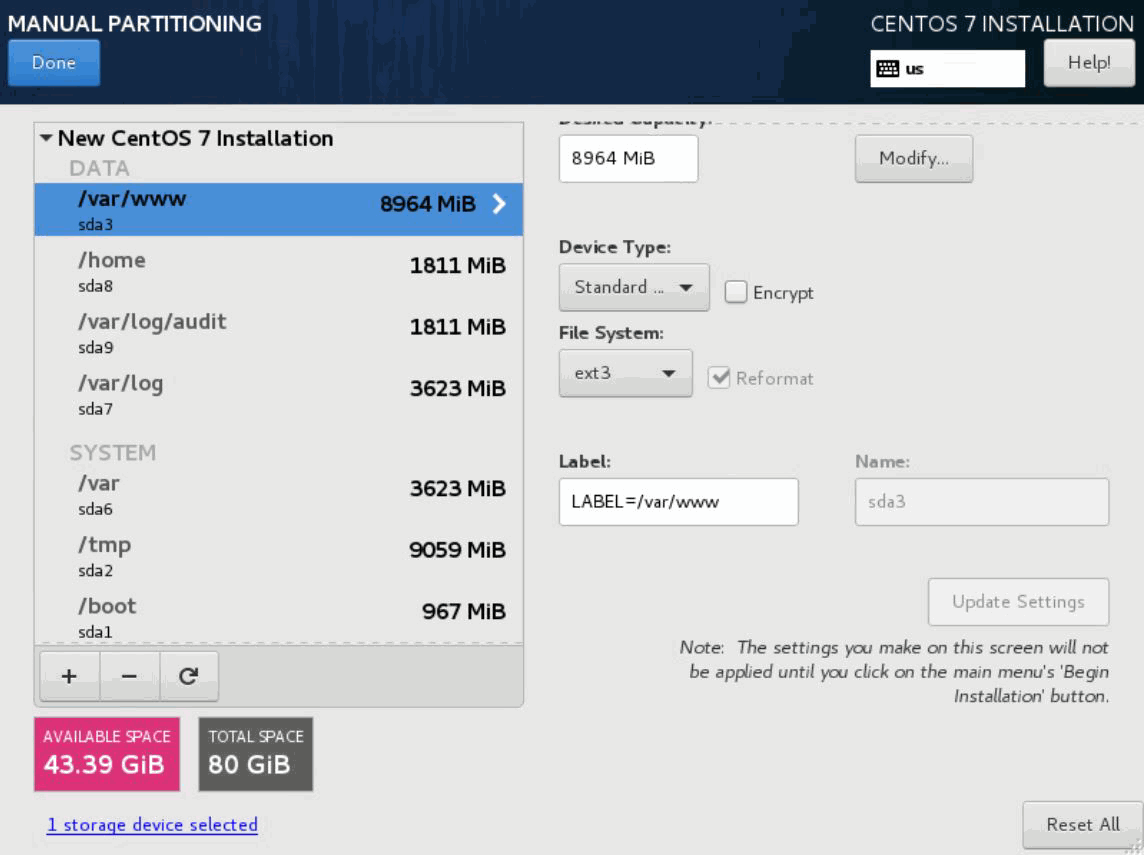Click the TOTAL SPACE 80 GiB box
The height and width of the screenshot is (855, 1144).
pyautogui.click(x=255, y=754)
